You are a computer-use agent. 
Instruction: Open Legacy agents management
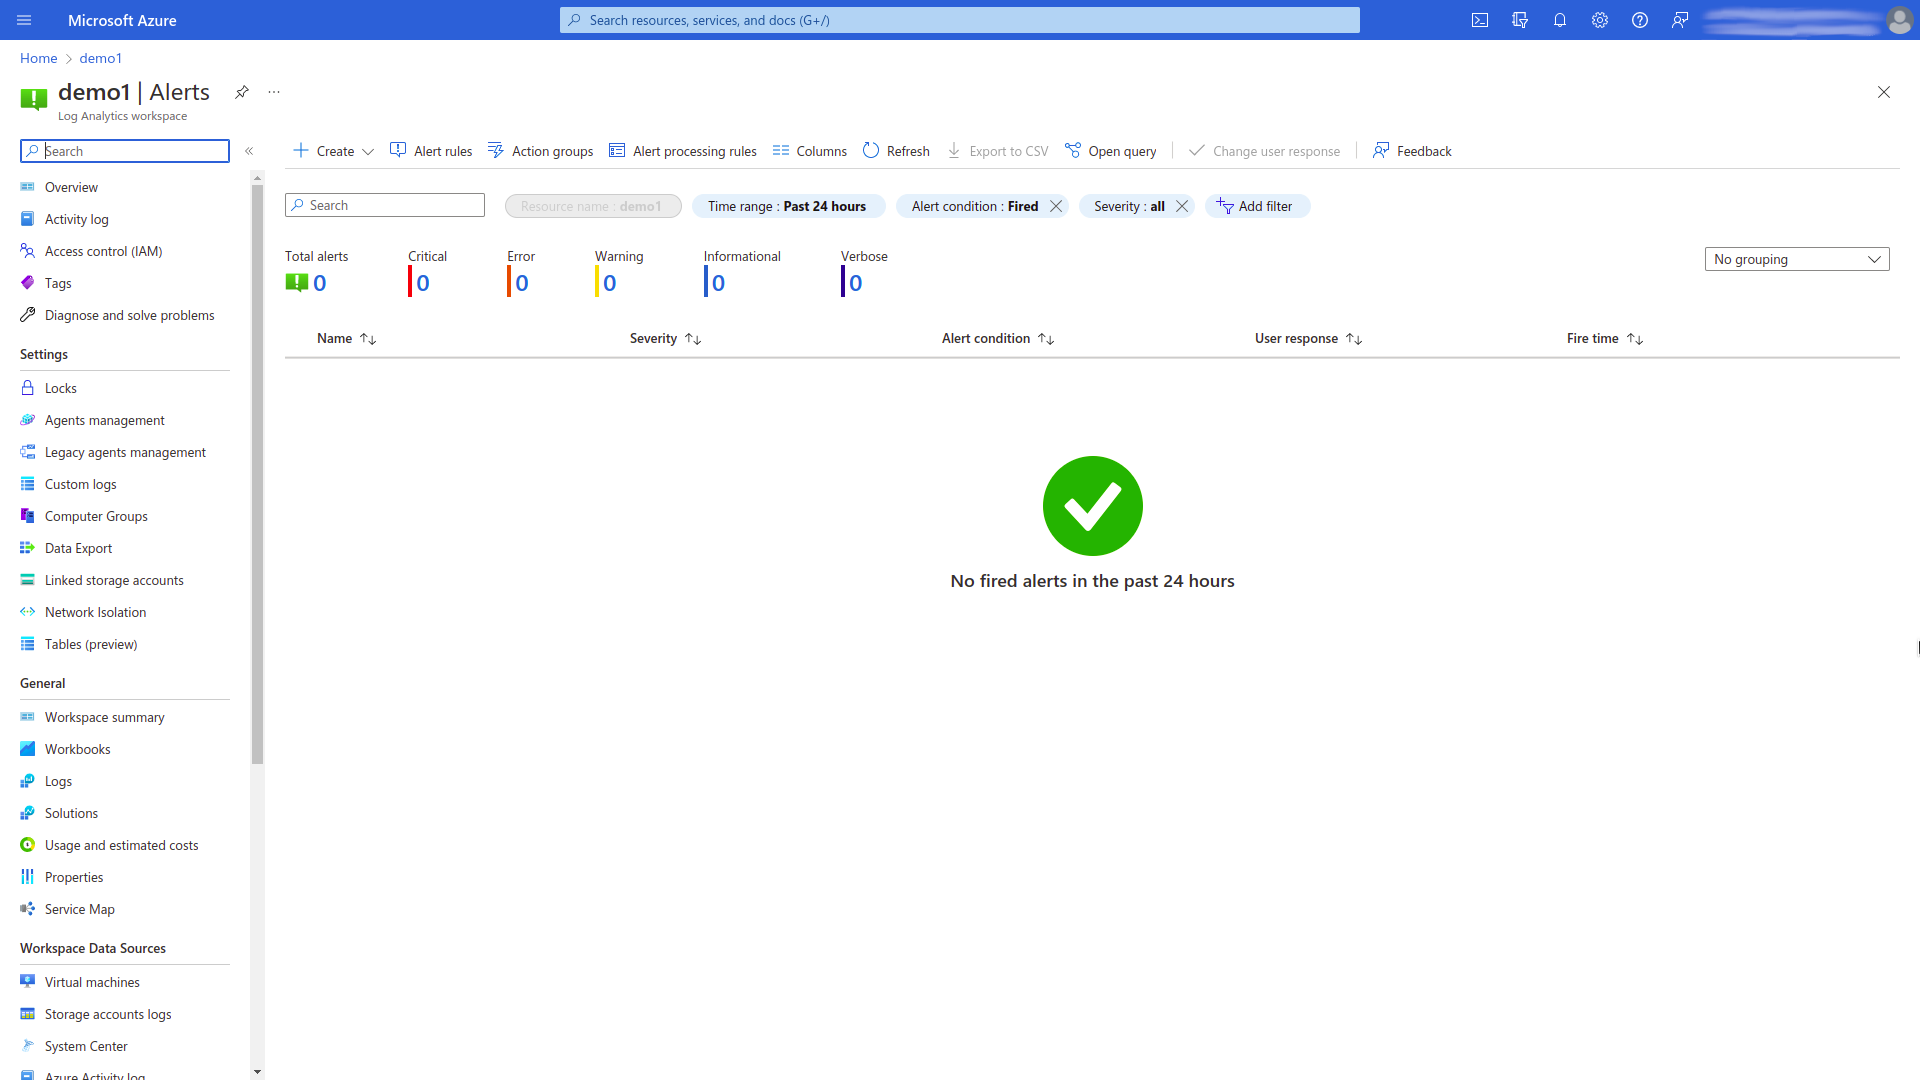[125, 452]
